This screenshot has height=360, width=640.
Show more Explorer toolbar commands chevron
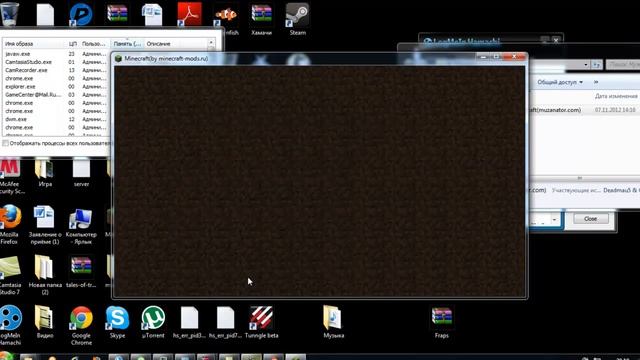(596, 82)
